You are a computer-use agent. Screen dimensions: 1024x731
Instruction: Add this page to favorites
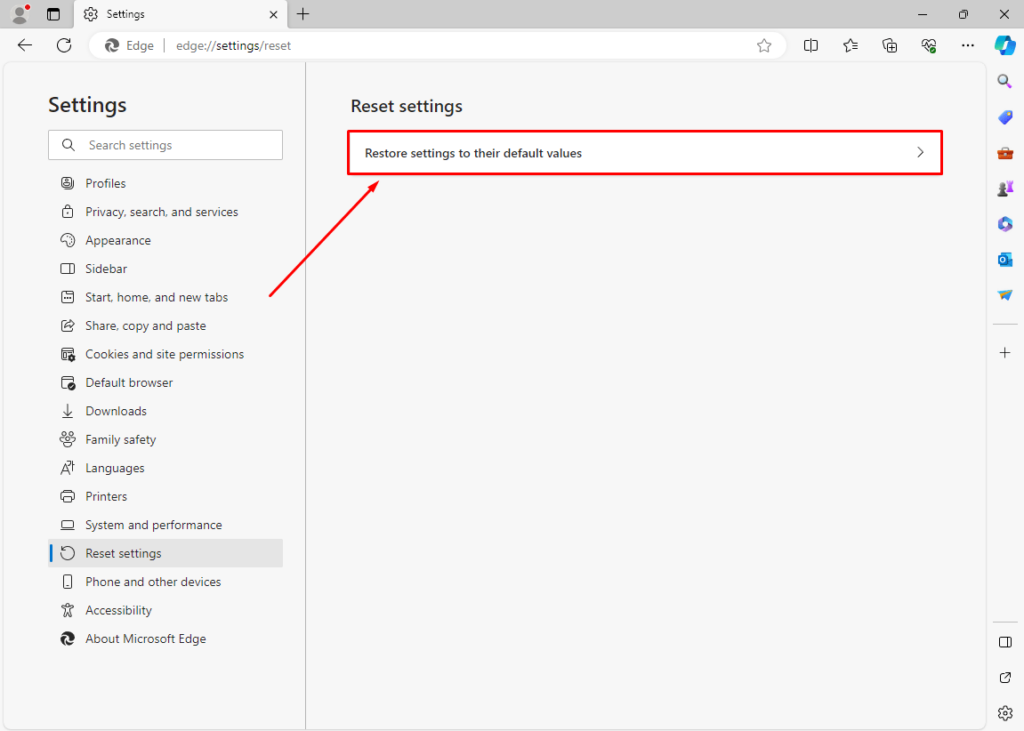pyautogui.click(x=764, y=45)
